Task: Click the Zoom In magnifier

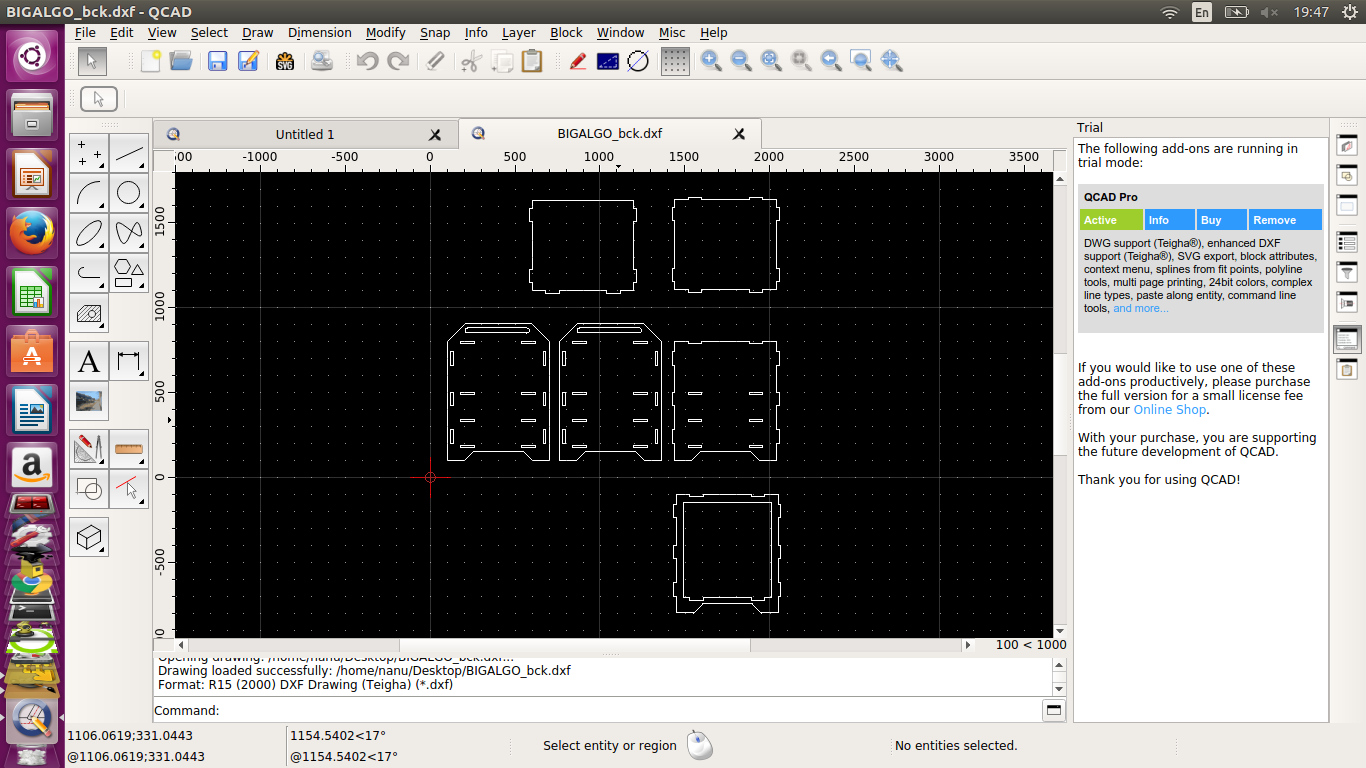Action: click(x=711, y=61)
